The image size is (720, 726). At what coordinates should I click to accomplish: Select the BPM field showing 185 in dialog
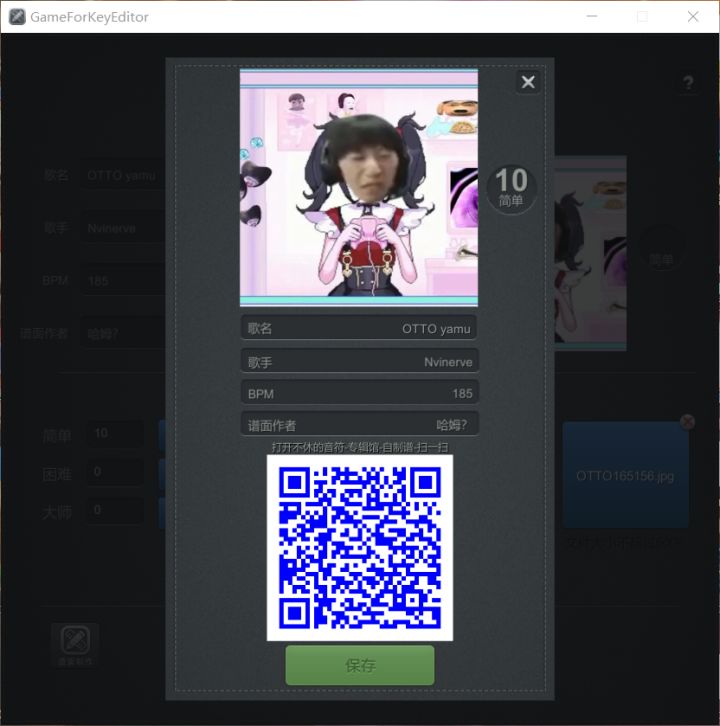(x=359, y=393)
